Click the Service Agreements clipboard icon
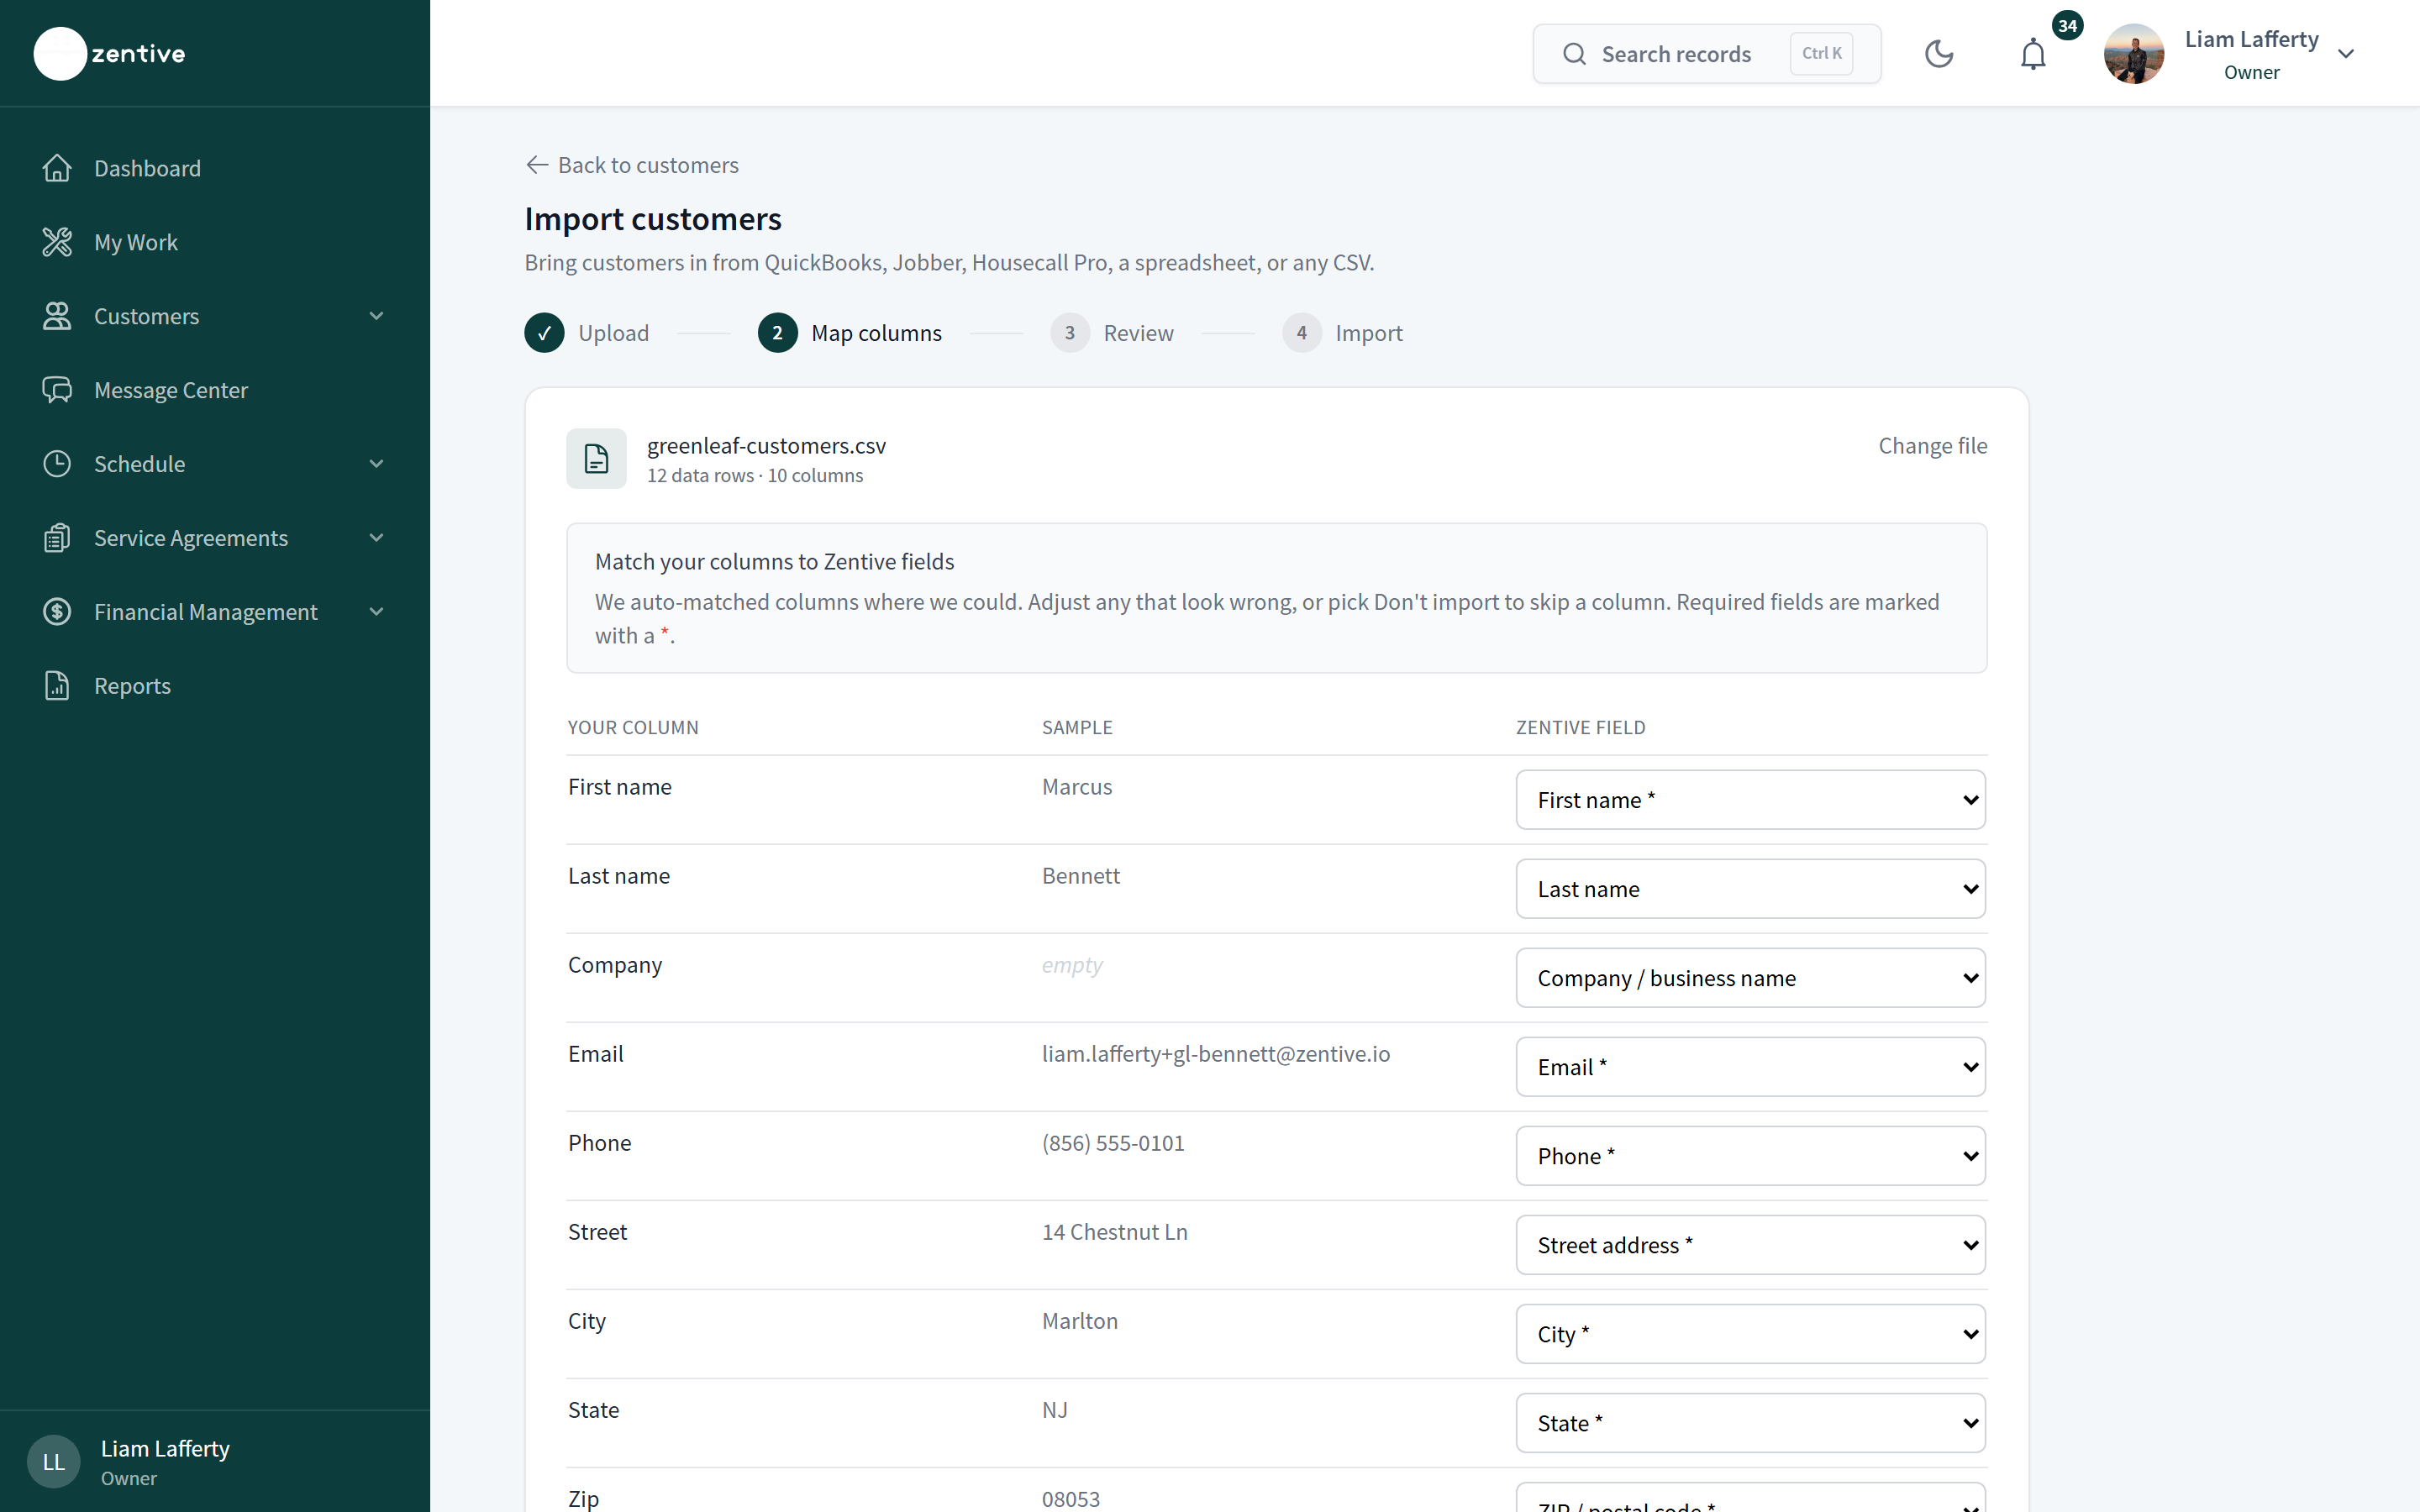The height and width of the screenshot is (1512, 2420). click(x=57, y=538)
